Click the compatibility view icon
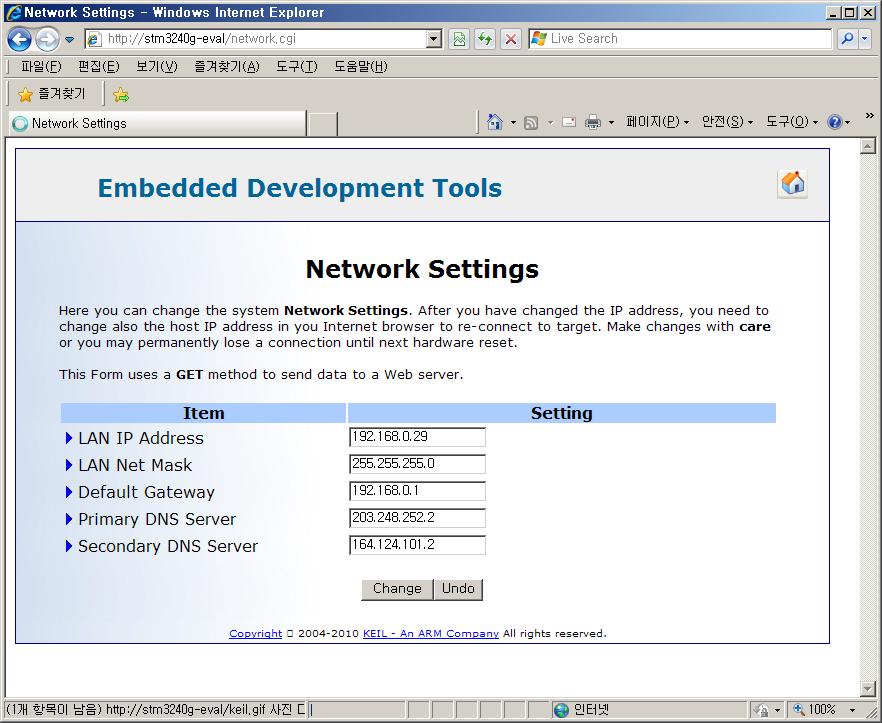Viewport: 882px width, 723px height. [459, 39]
